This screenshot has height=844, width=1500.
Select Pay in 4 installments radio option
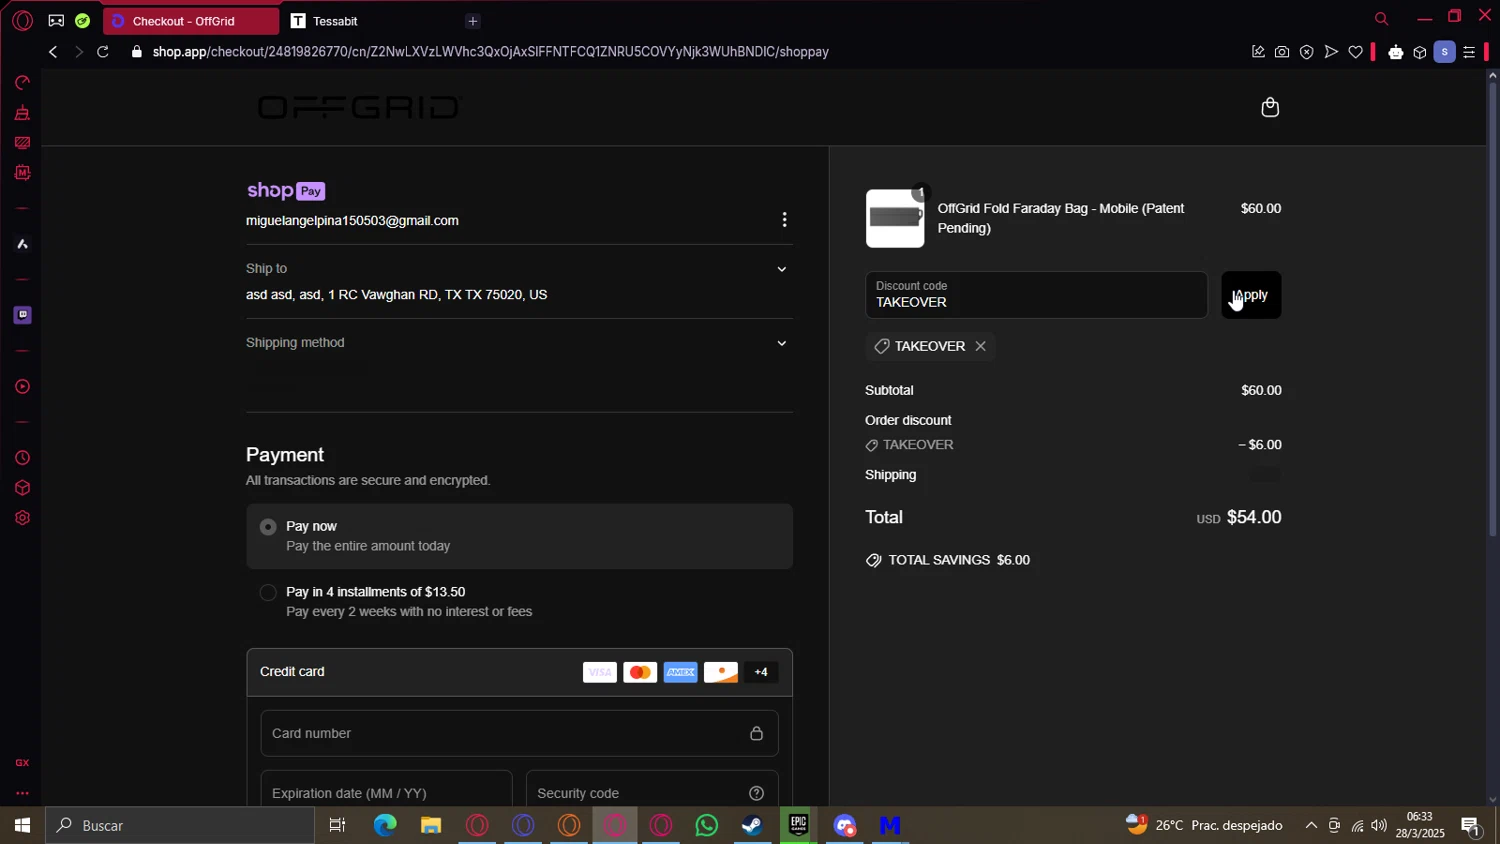(268, 593)
